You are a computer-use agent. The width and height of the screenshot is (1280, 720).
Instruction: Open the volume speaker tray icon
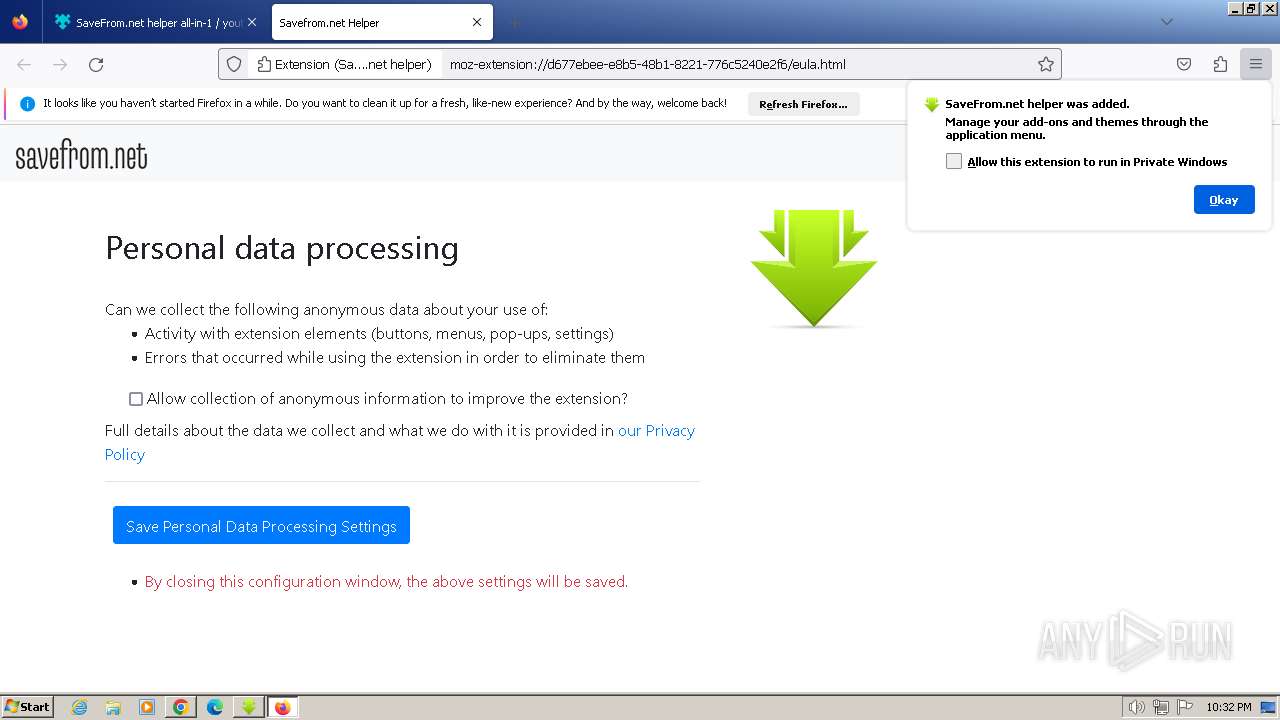point(1136,707)
